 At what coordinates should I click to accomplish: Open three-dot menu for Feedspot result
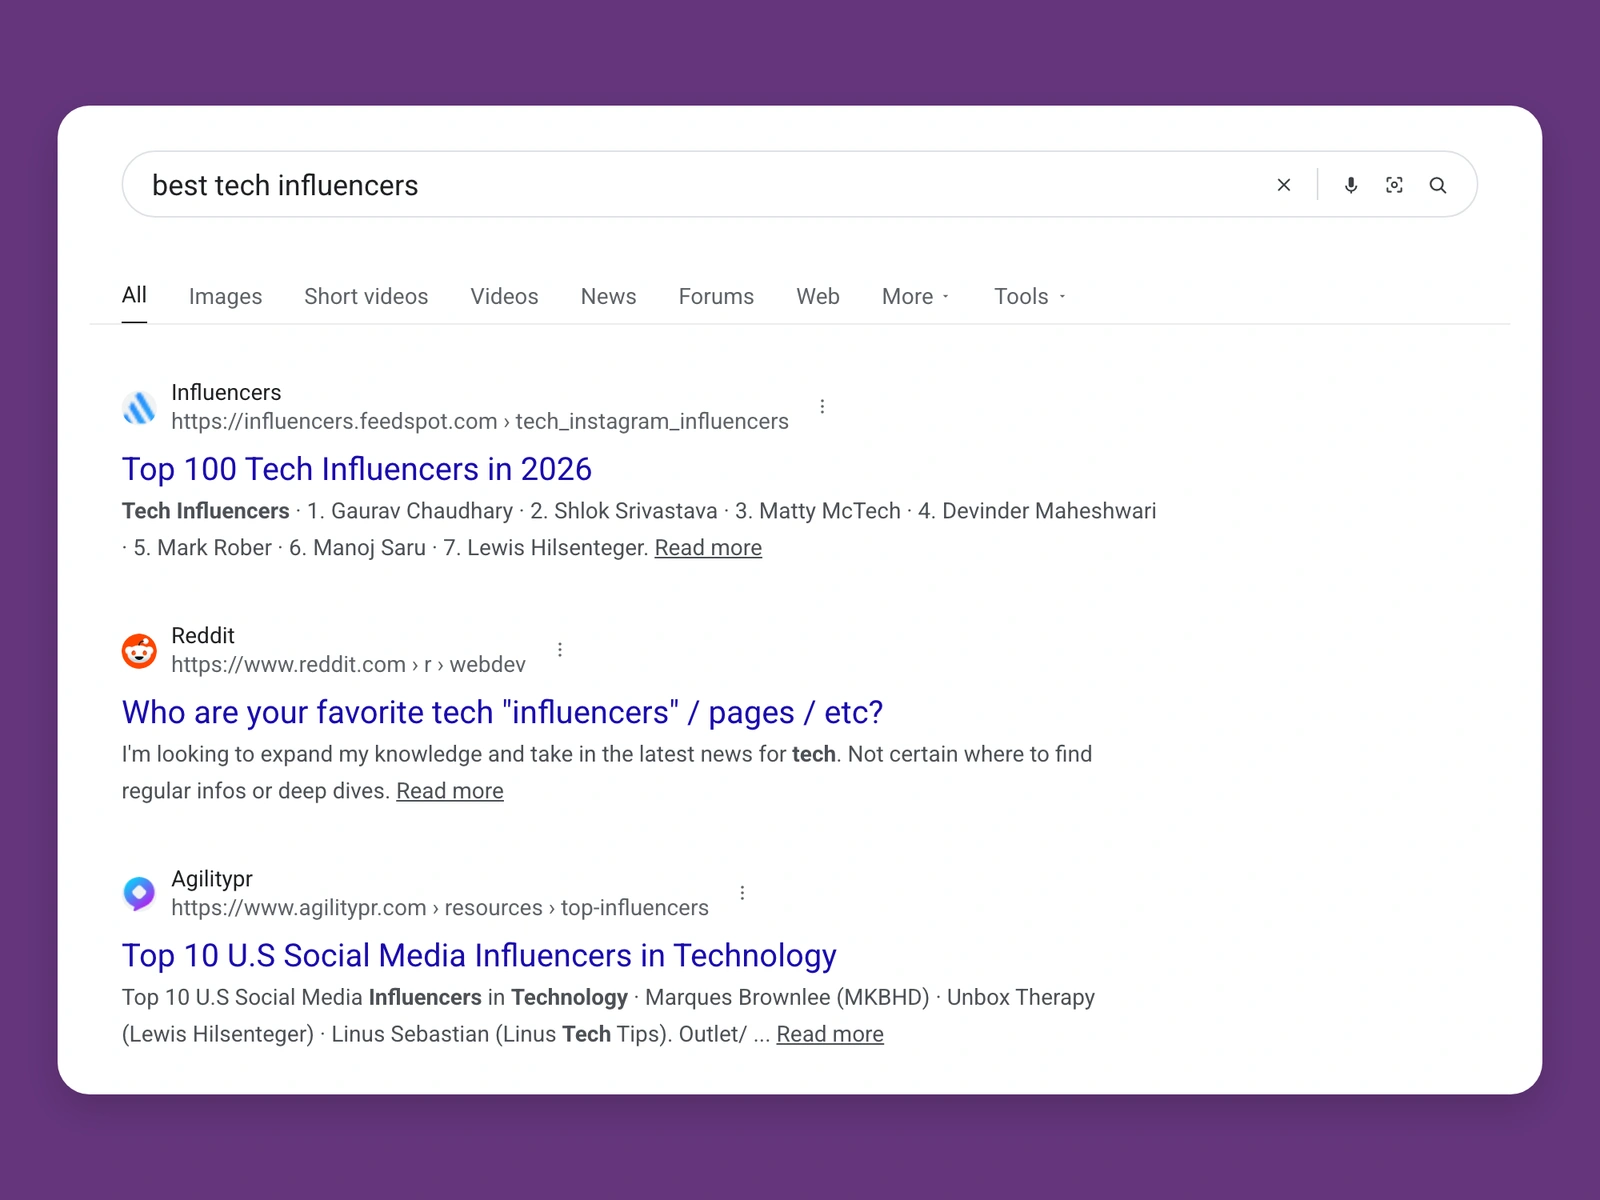point(822,406)
